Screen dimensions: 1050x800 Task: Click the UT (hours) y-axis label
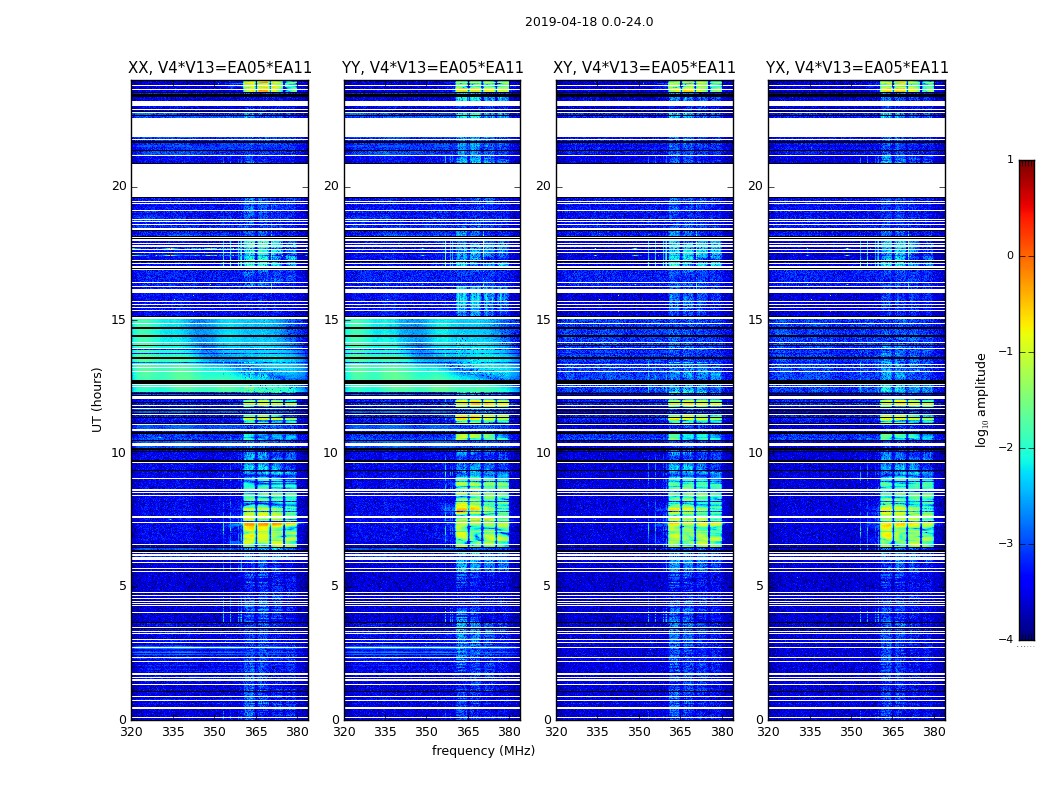pyautogui.click(x=98, y=399)
